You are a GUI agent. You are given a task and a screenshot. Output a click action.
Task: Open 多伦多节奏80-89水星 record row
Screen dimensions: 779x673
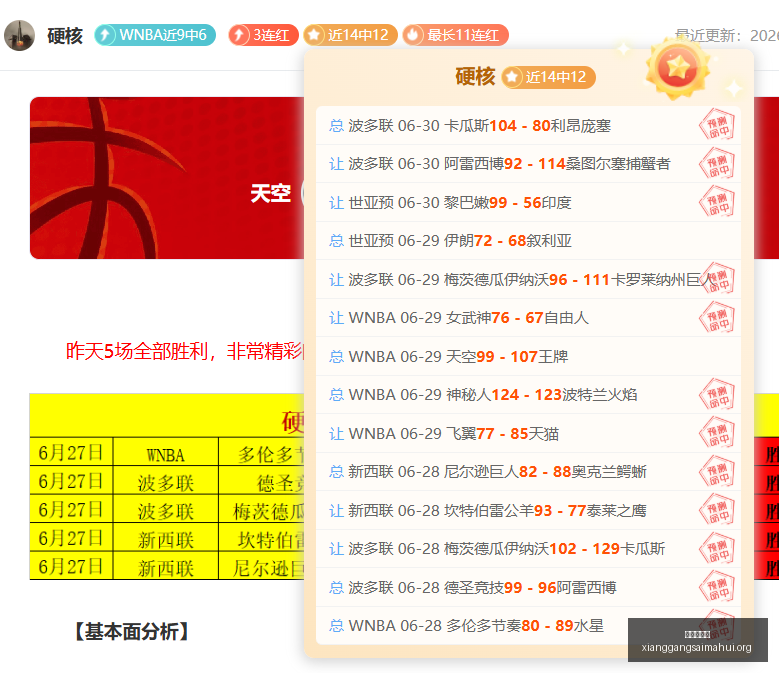click(528, 626)
